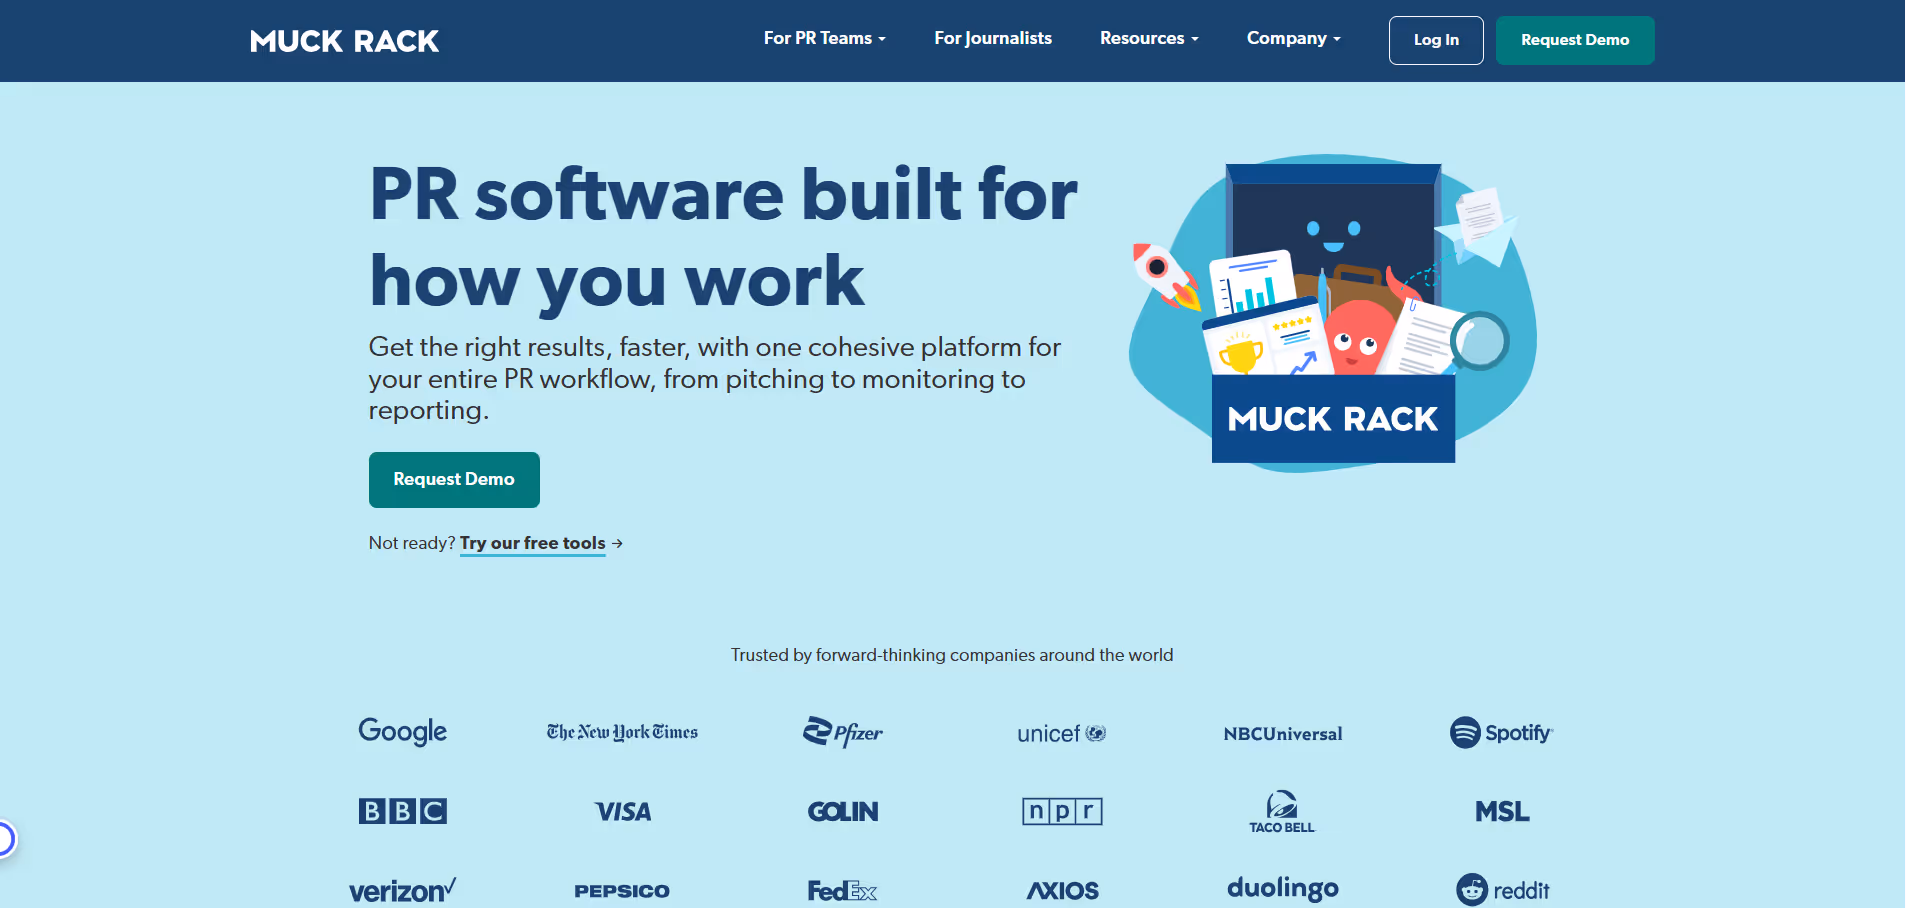
Task: Click the Duolingo logo
Action: tap(1282, 887)
